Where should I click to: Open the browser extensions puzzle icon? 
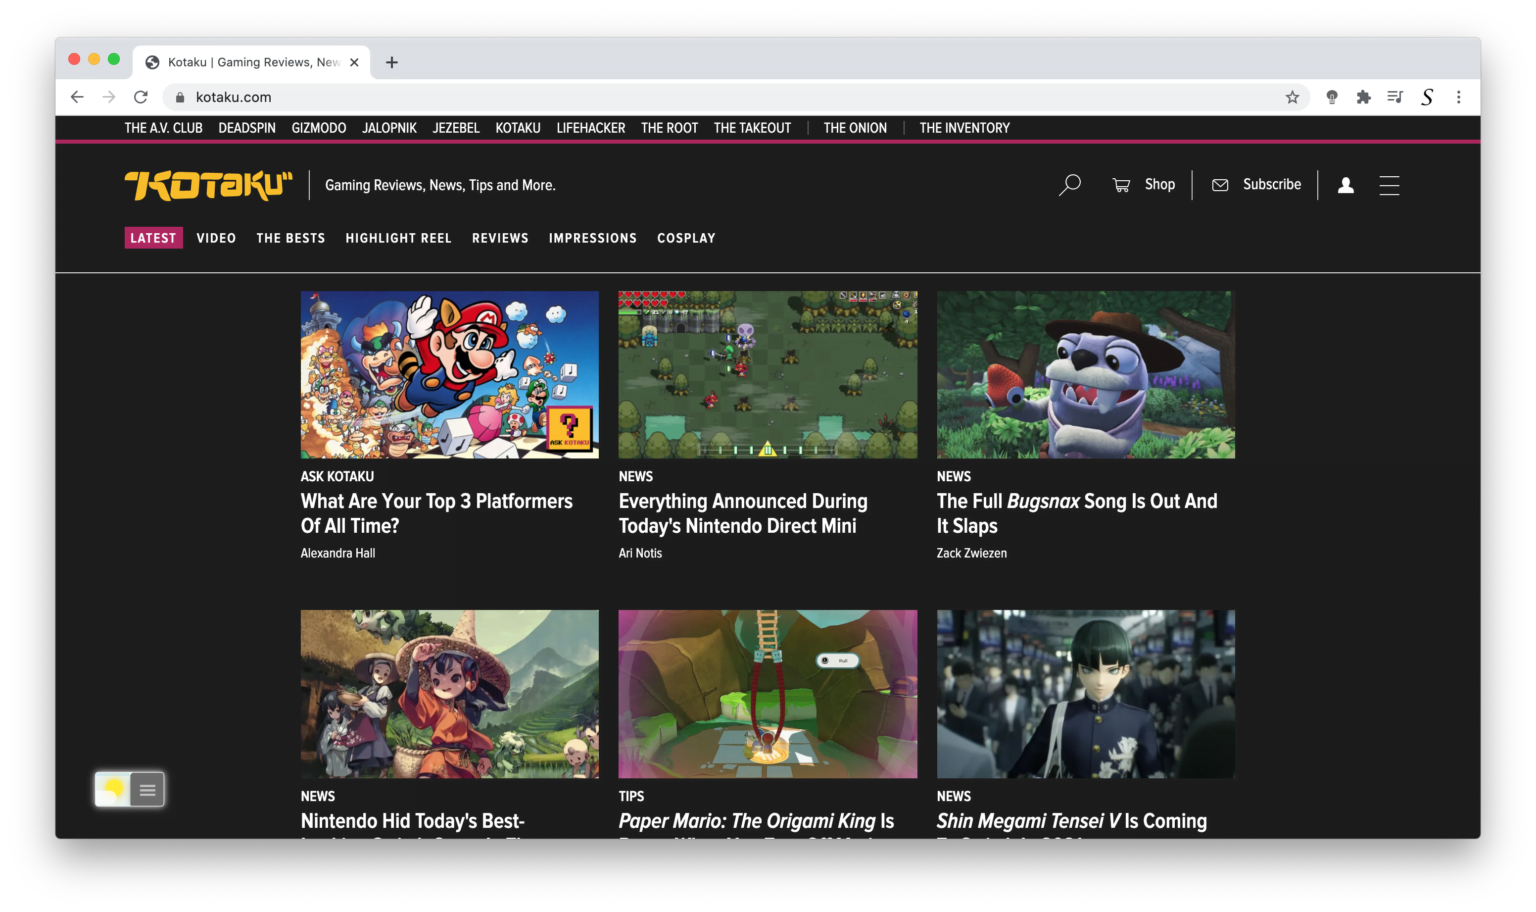1363,97
